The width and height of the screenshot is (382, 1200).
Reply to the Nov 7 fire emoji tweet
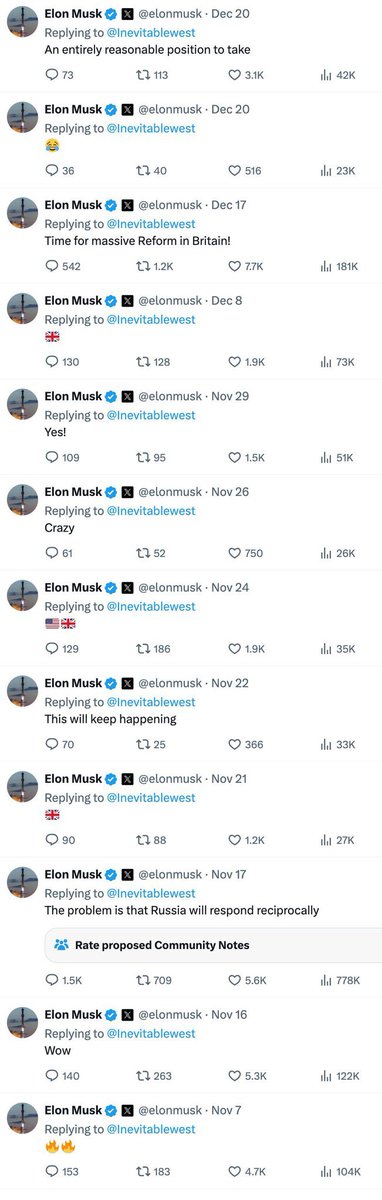(60, 1172)
